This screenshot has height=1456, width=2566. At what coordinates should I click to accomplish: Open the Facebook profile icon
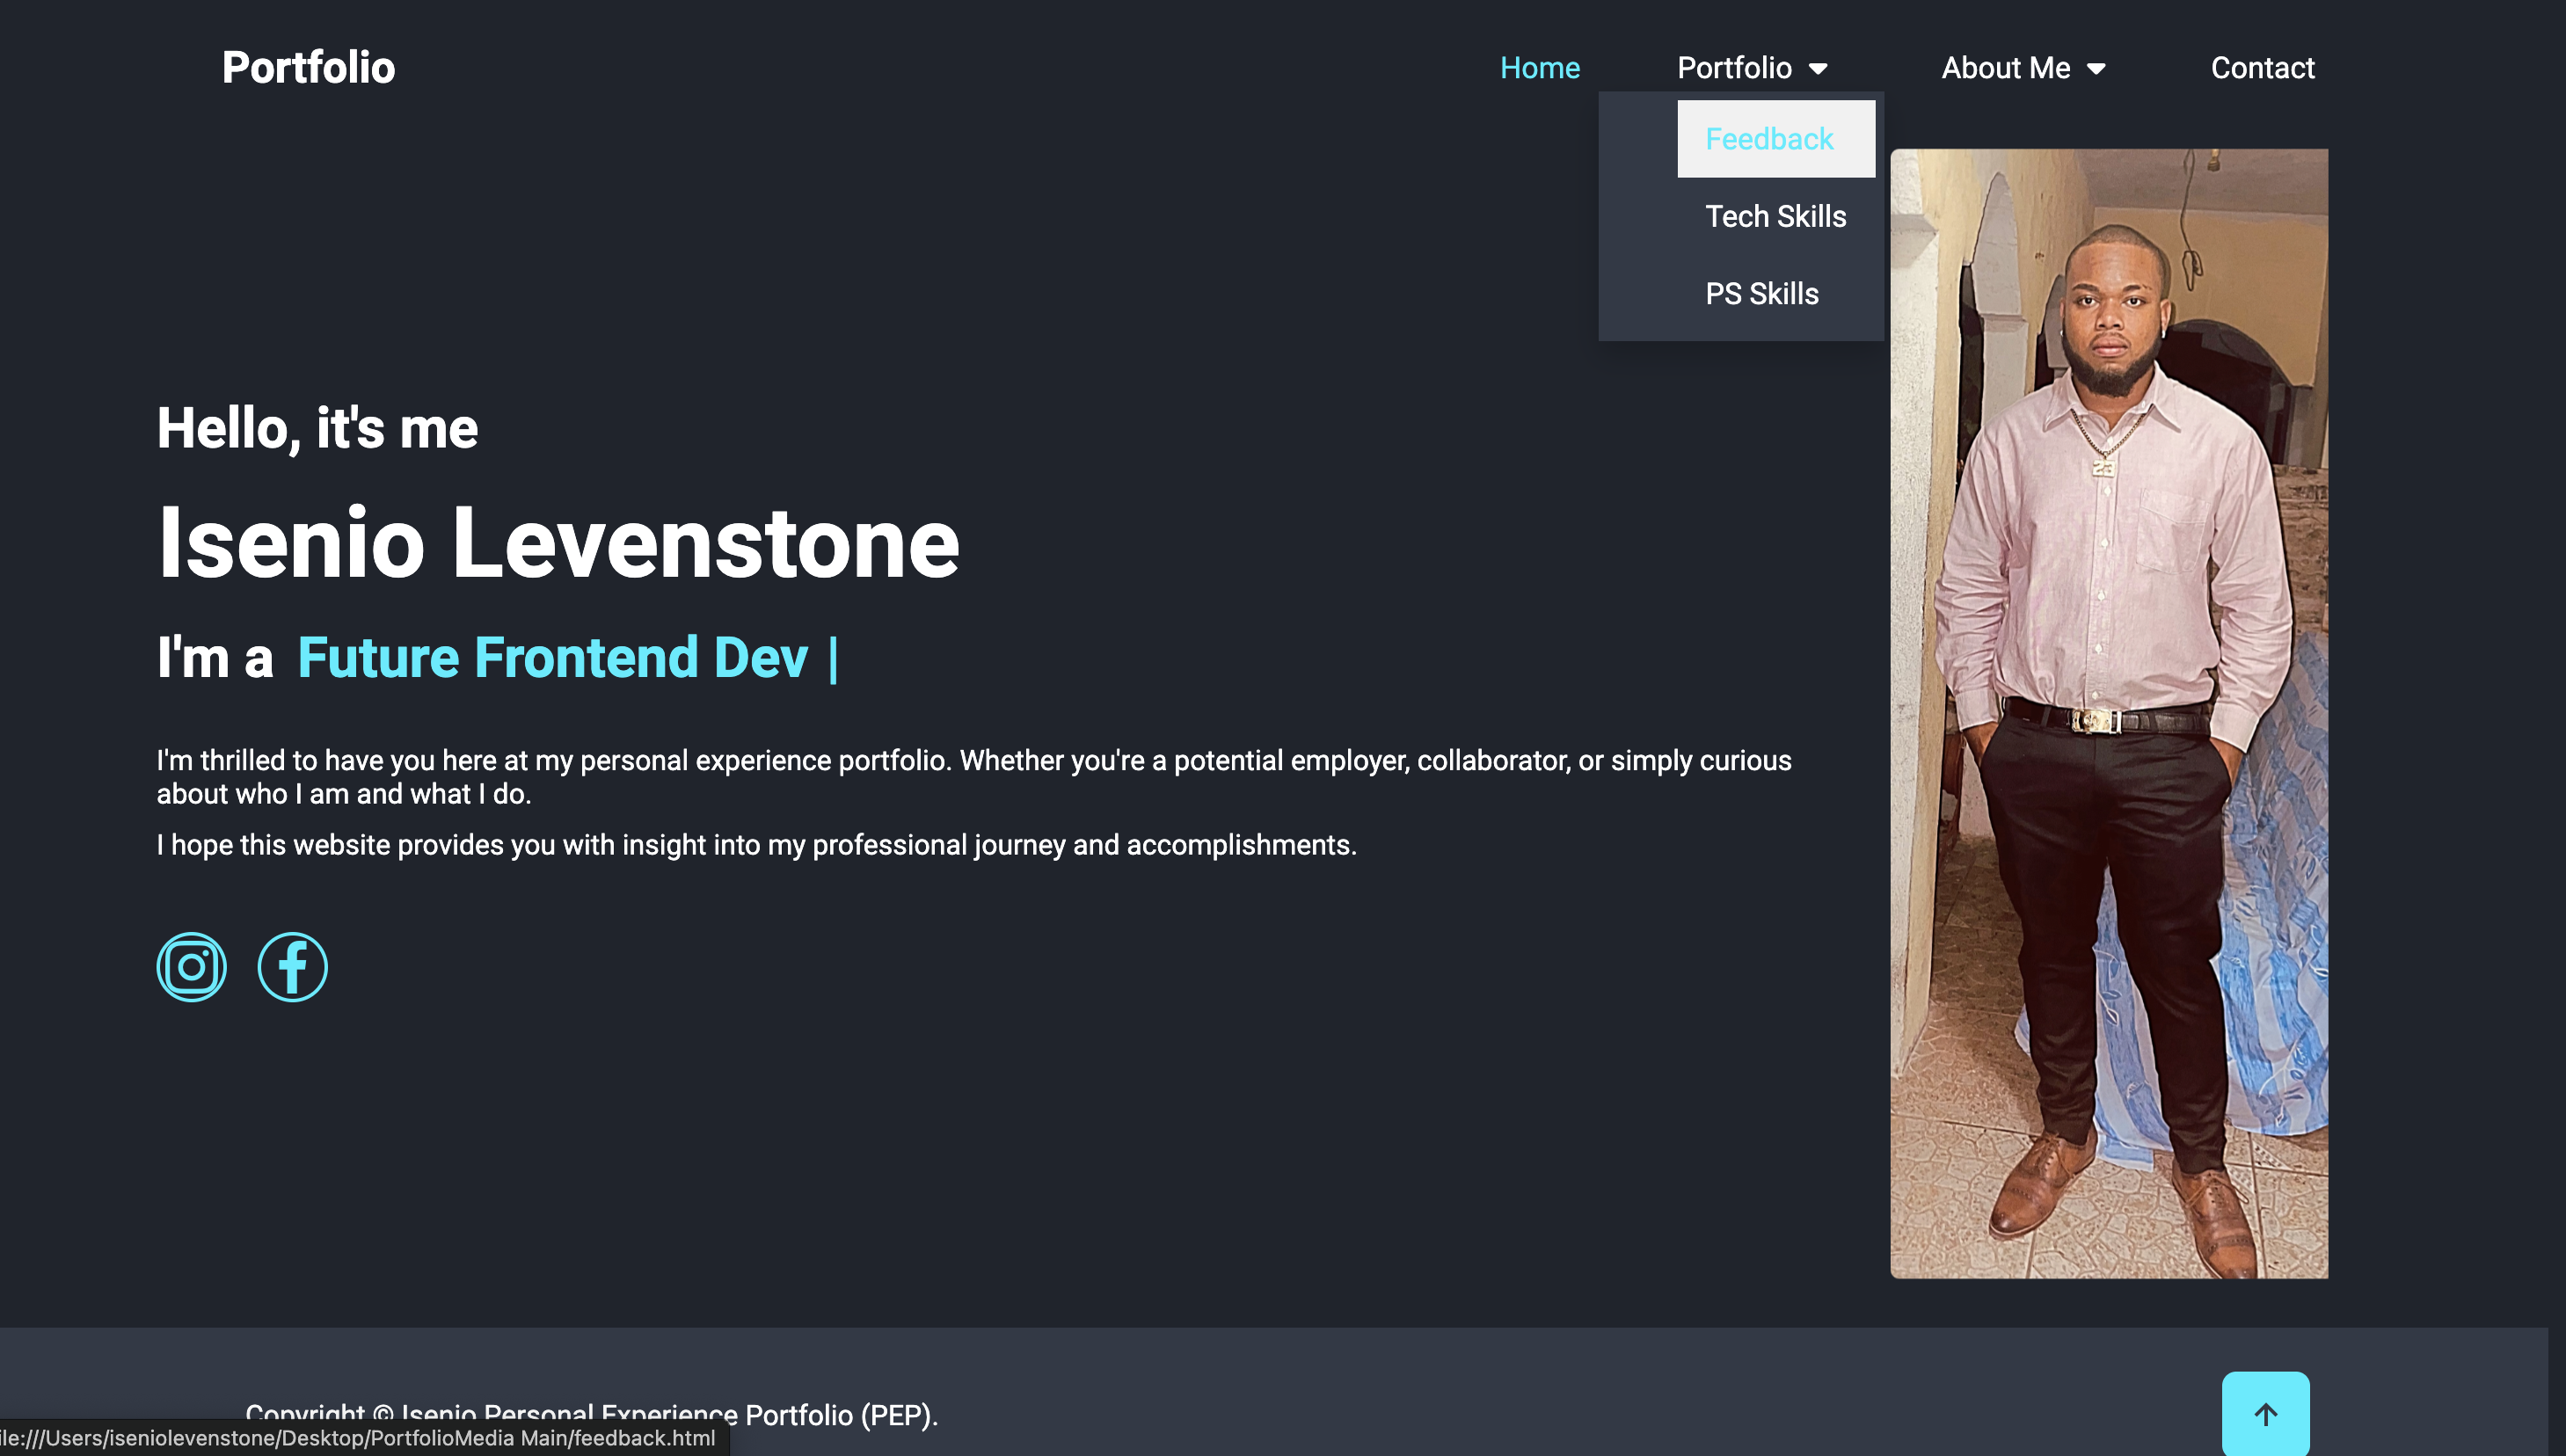tap(292, 967)
